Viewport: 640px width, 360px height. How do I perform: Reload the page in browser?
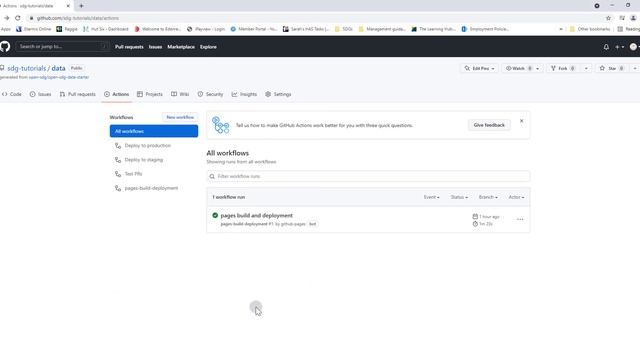click(x=18, y=18)
